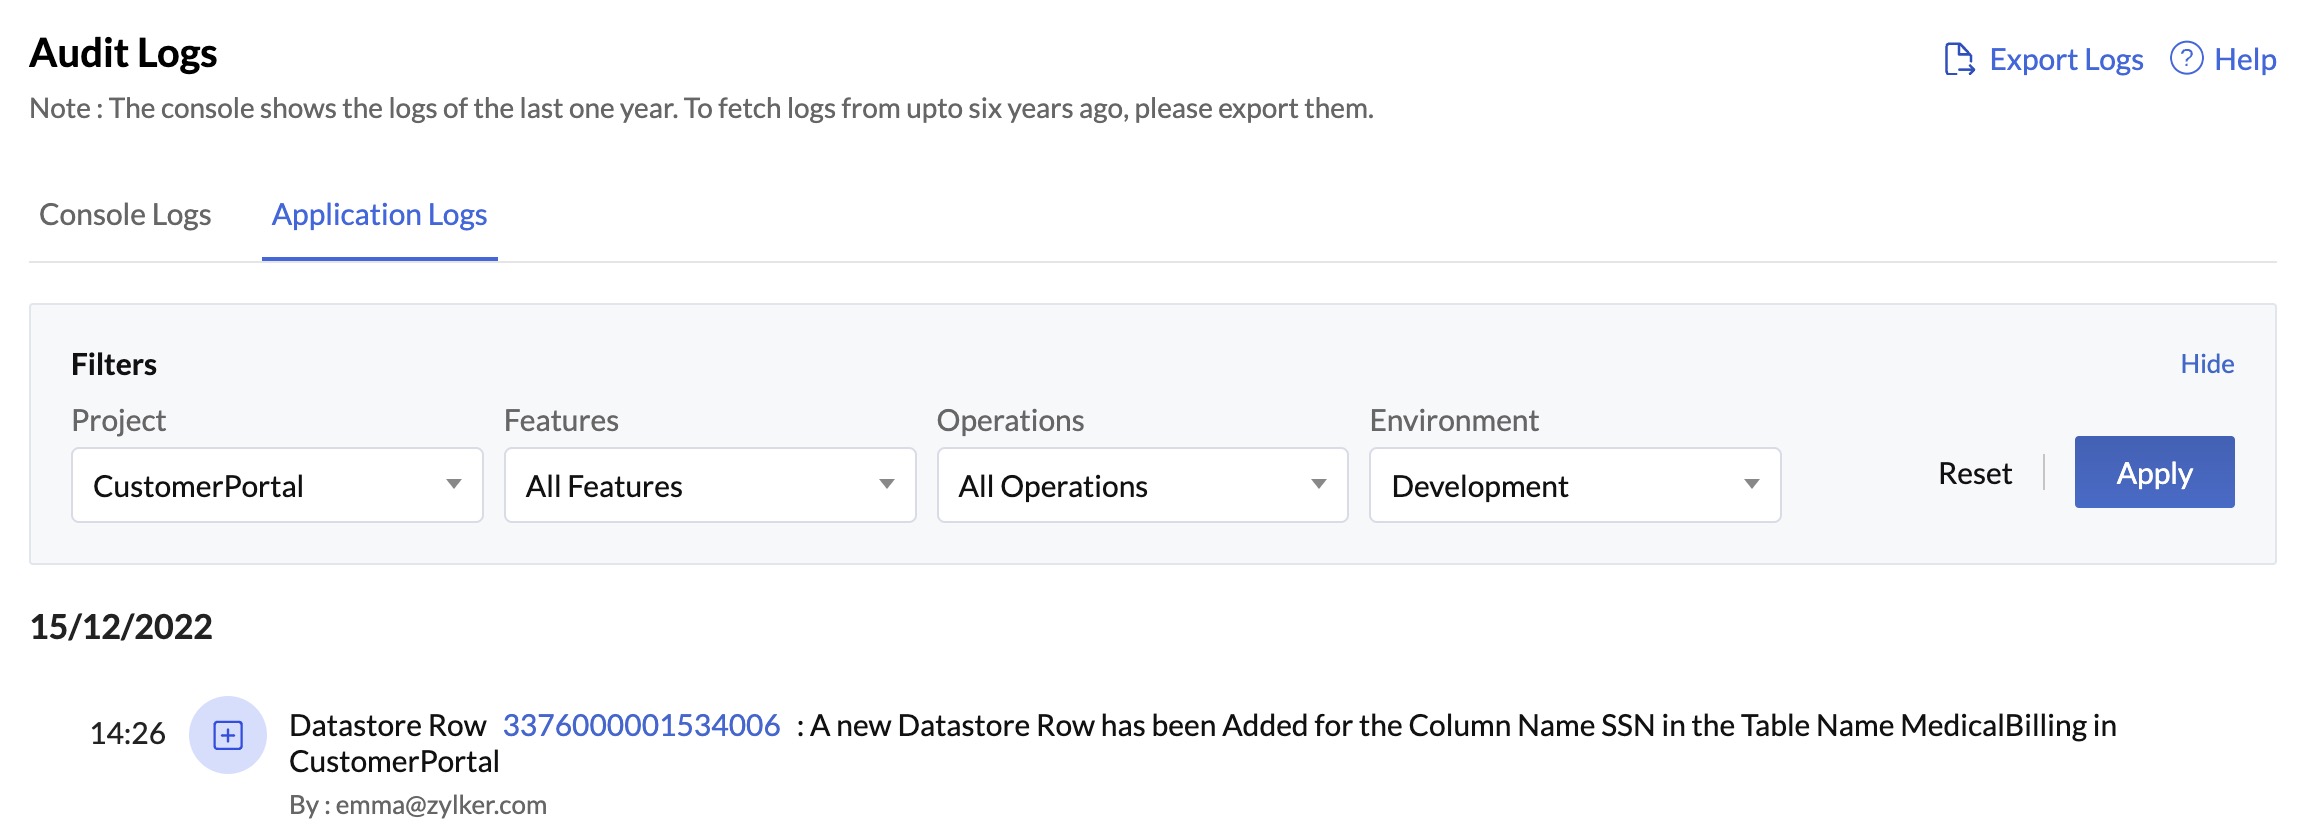The width and height of the screenshot is (2306, 835).
Task: Click the Audit Logs page title
Action: pos(123,53)
